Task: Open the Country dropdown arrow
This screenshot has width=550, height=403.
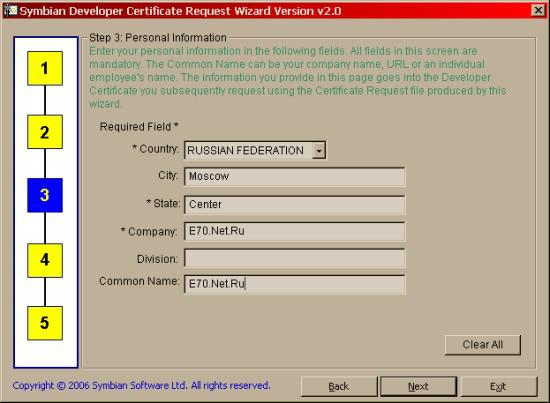Action: tap(318, 150)
